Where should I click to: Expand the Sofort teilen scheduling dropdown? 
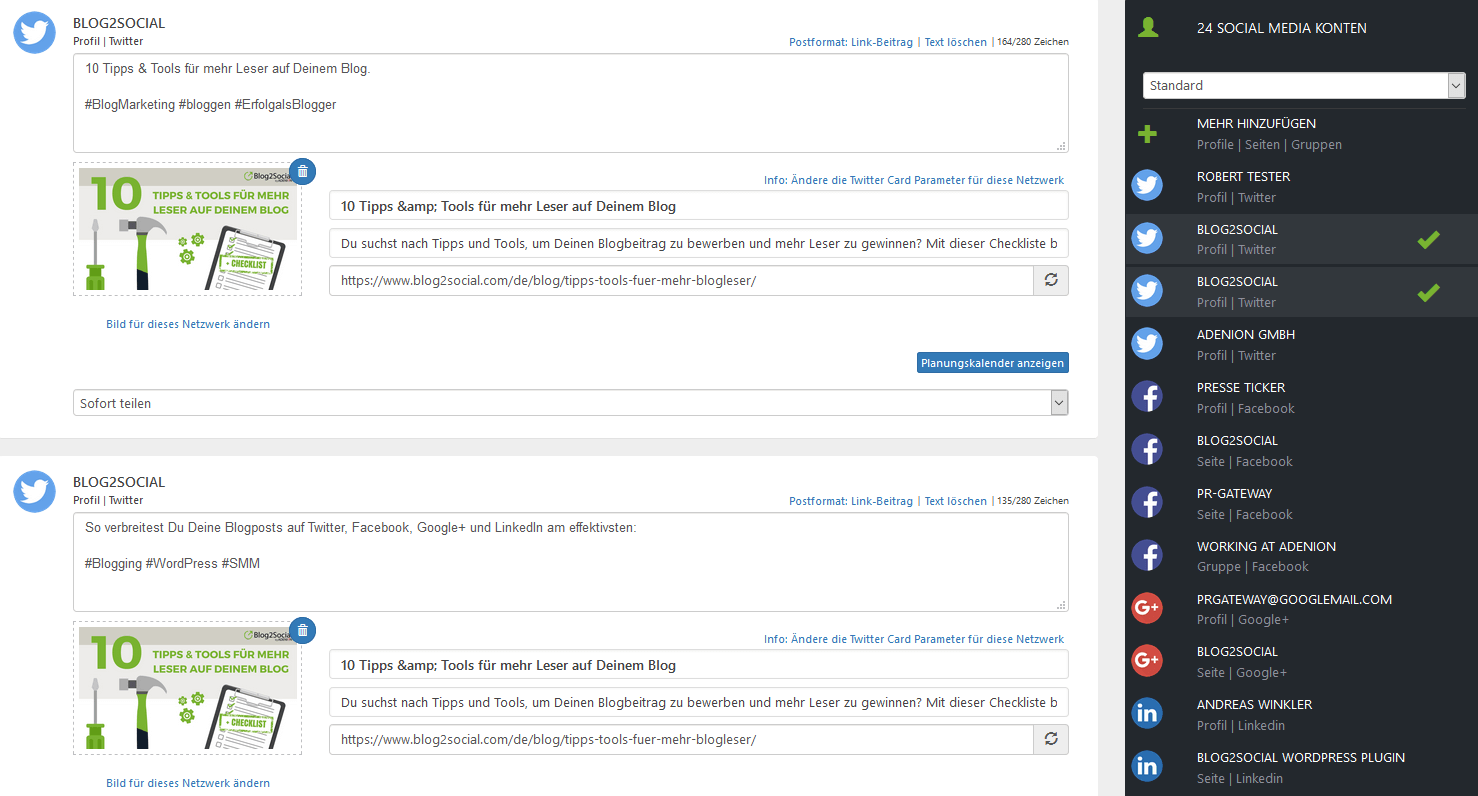570,403
